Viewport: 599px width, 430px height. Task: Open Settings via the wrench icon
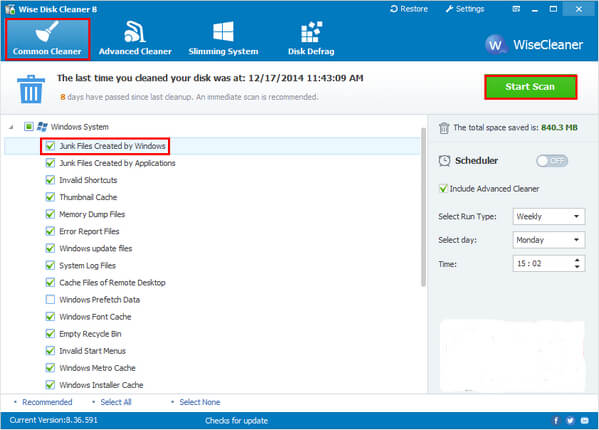tap(449, 9)
